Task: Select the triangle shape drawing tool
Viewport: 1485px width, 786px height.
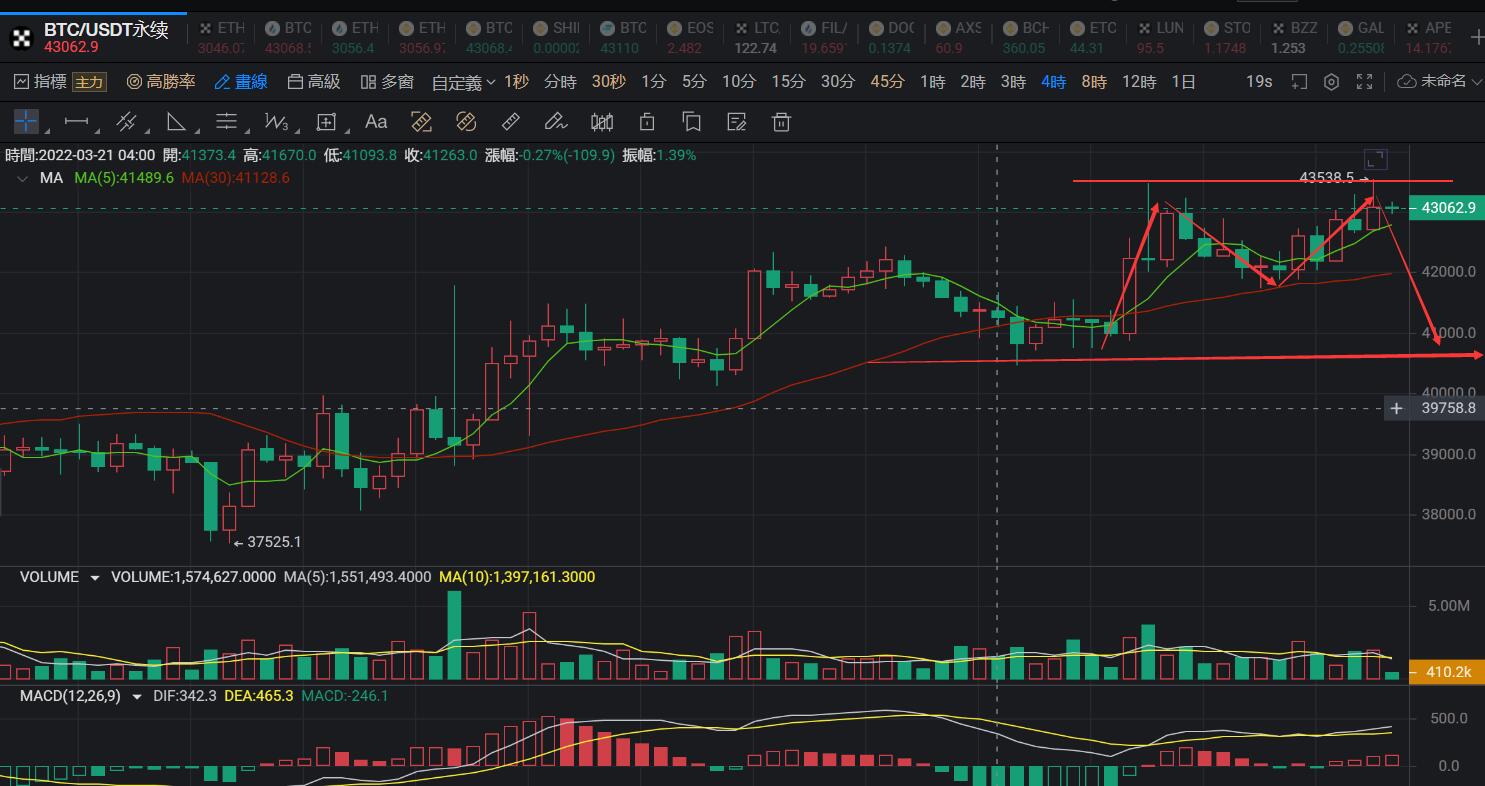Action: click(x=176, y=122)
